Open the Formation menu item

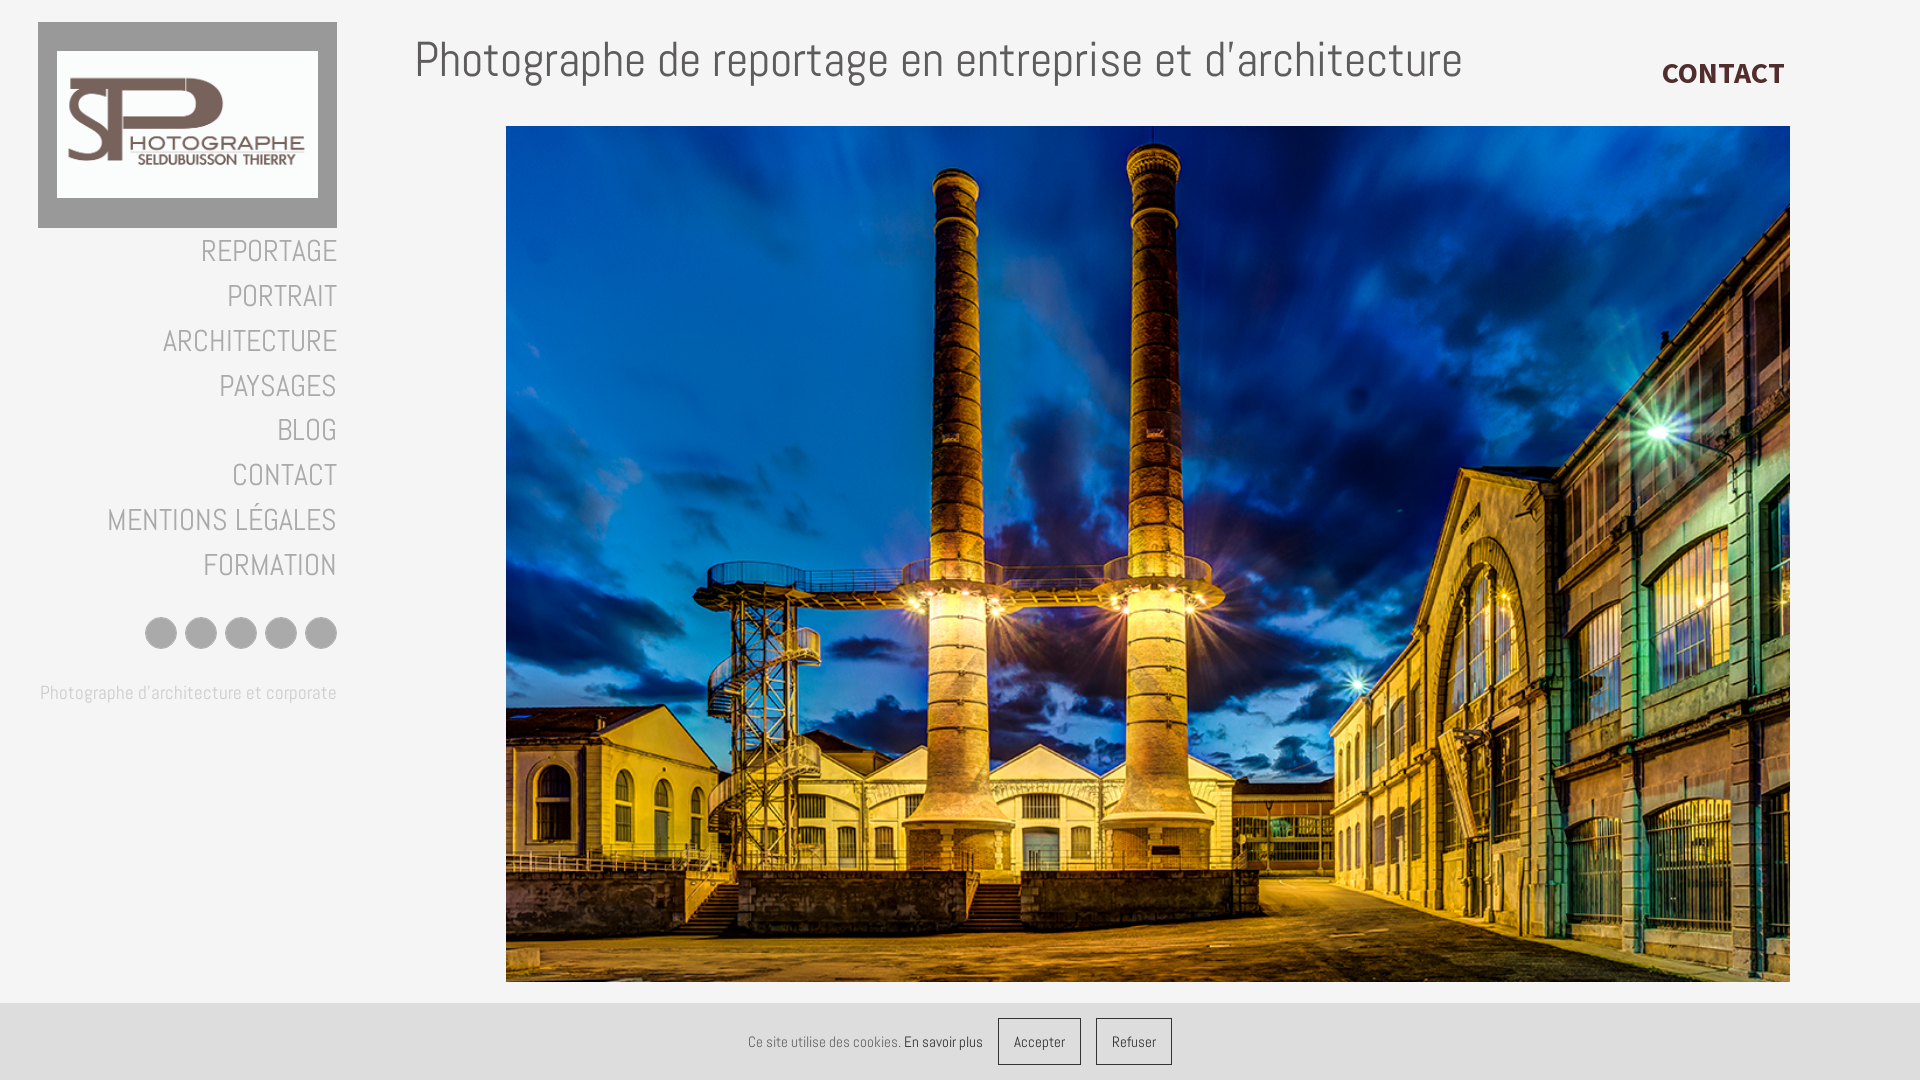[x=269, y=565]
